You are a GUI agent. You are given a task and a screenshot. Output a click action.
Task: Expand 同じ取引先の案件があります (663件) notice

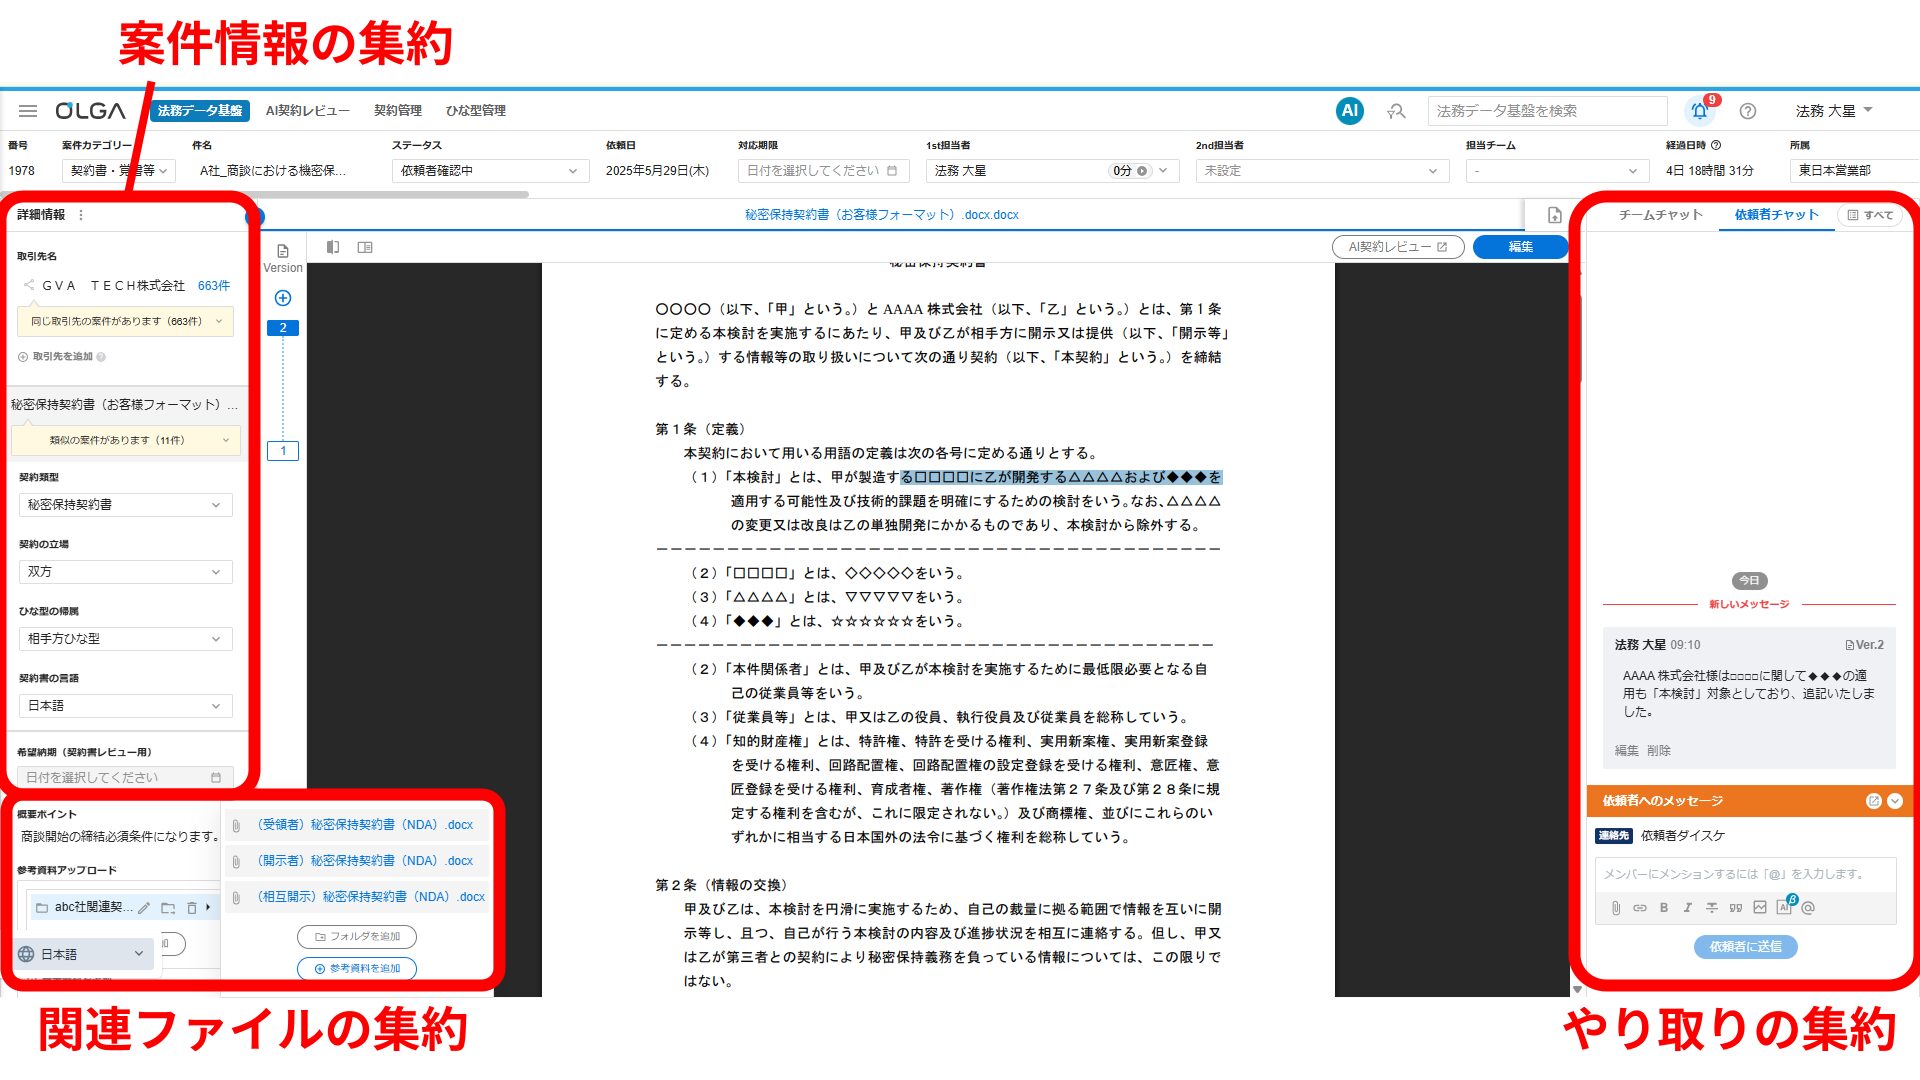(x=125, y=321)
